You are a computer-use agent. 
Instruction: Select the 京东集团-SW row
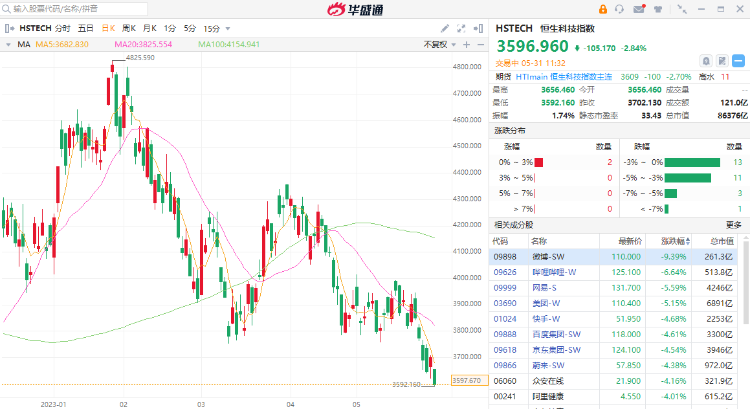[614, 350]
